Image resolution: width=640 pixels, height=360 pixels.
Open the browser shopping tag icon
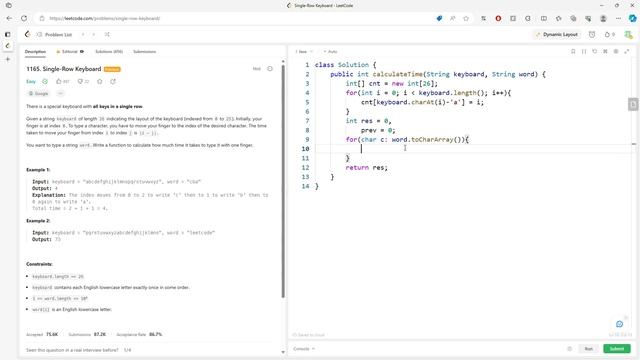pyautogui.click(x=439, y=18)
